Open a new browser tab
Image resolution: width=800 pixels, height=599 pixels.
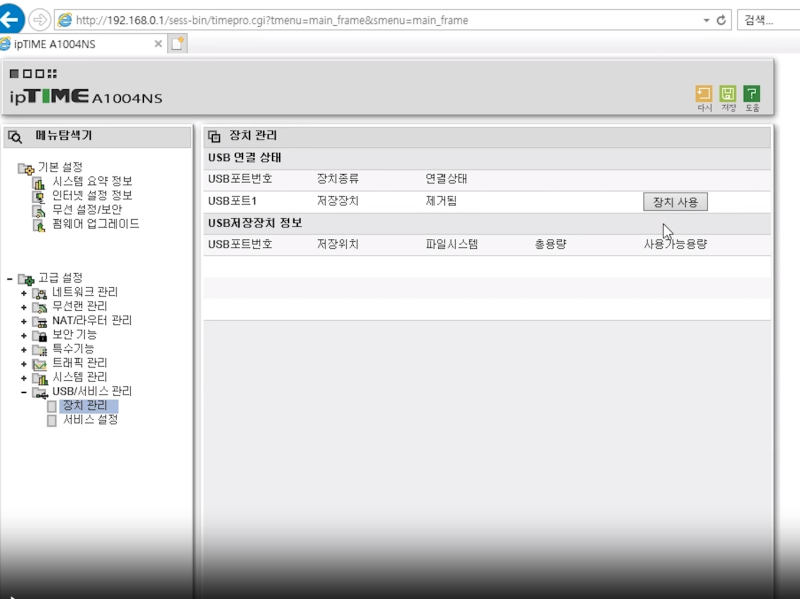pos(176,44)
